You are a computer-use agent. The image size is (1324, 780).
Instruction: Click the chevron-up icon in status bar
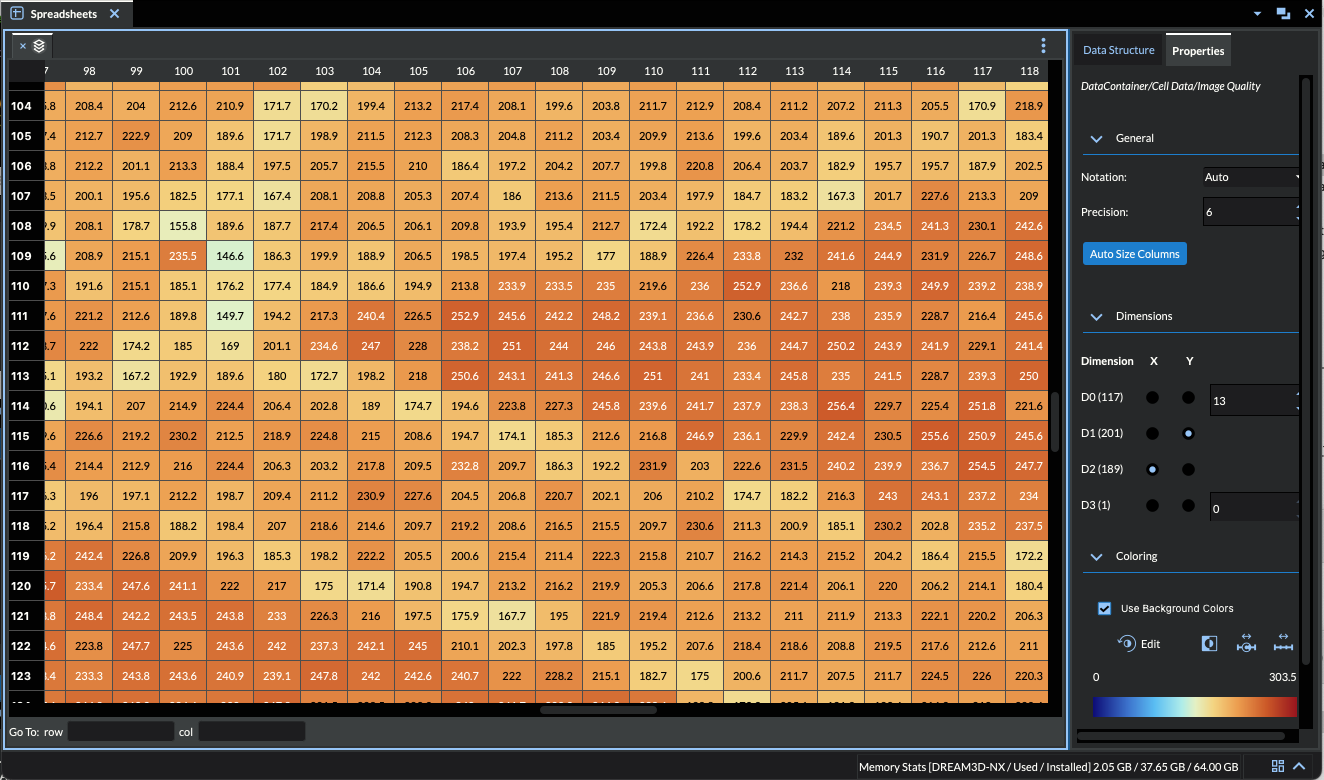click(x=1299, y=766)
